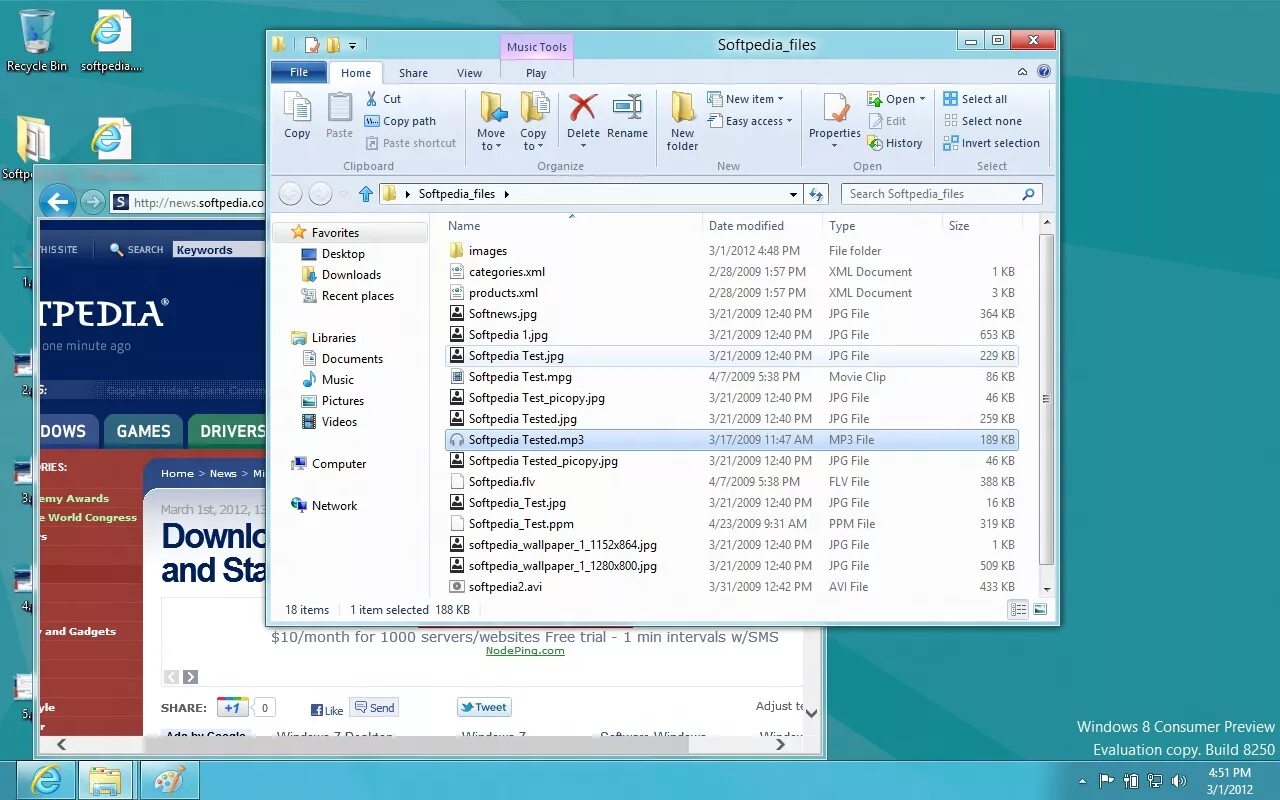Click the NodePing.com link on the webpage

(x=527, y=649)
